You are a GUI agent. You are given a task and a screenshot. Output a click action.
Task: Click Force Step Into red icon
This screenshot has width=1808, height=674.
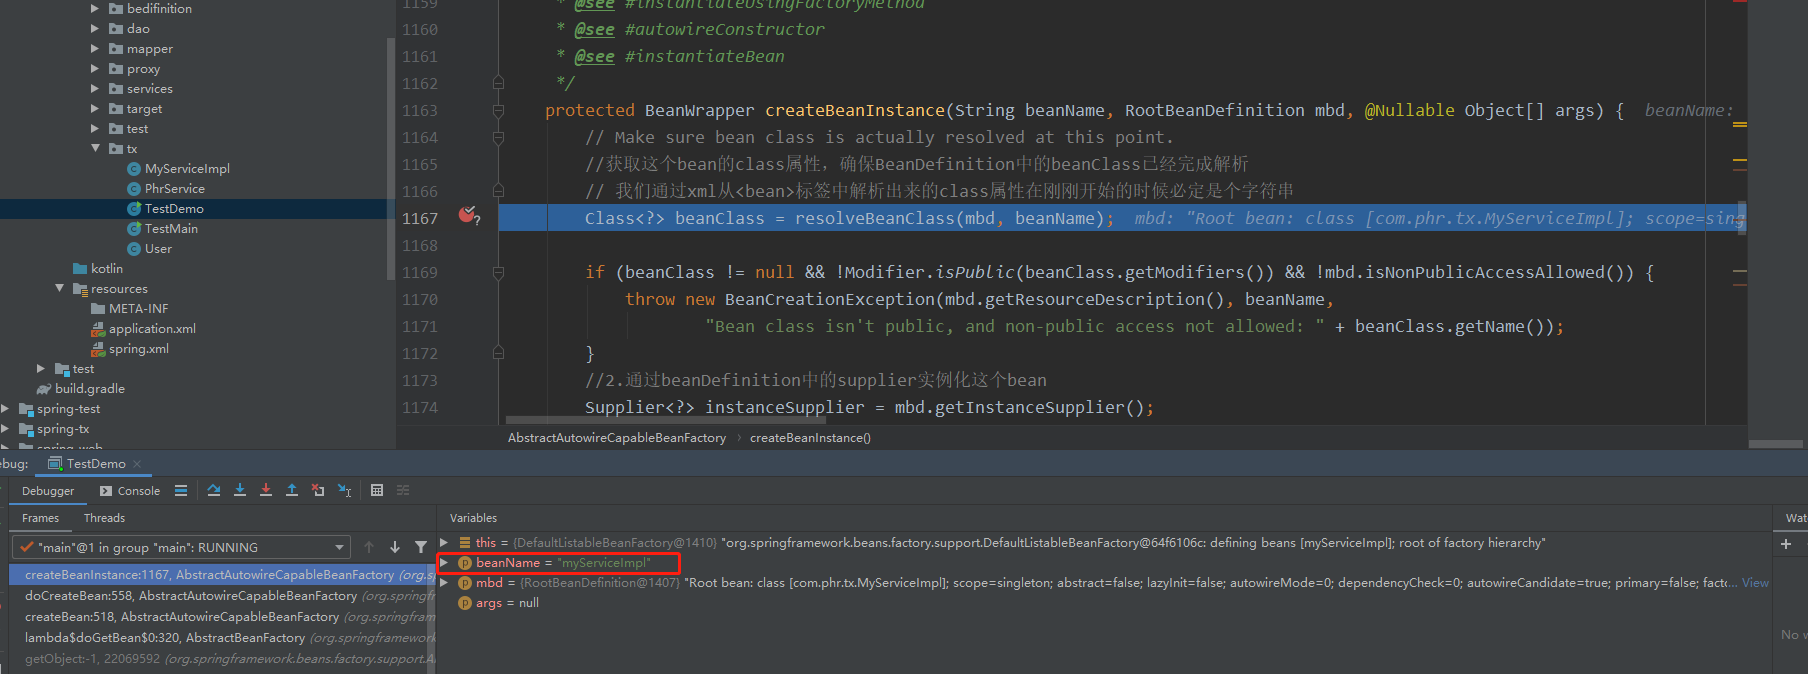(x=266, y=491)
